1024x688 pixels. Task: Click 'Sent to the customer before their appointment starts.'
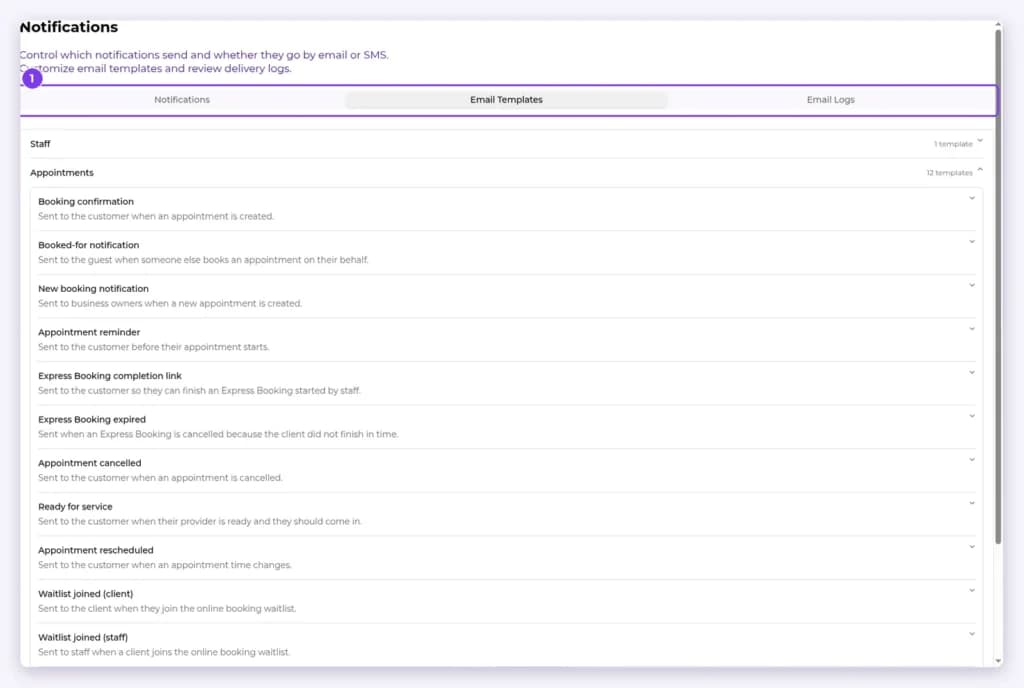click(153, 347)
